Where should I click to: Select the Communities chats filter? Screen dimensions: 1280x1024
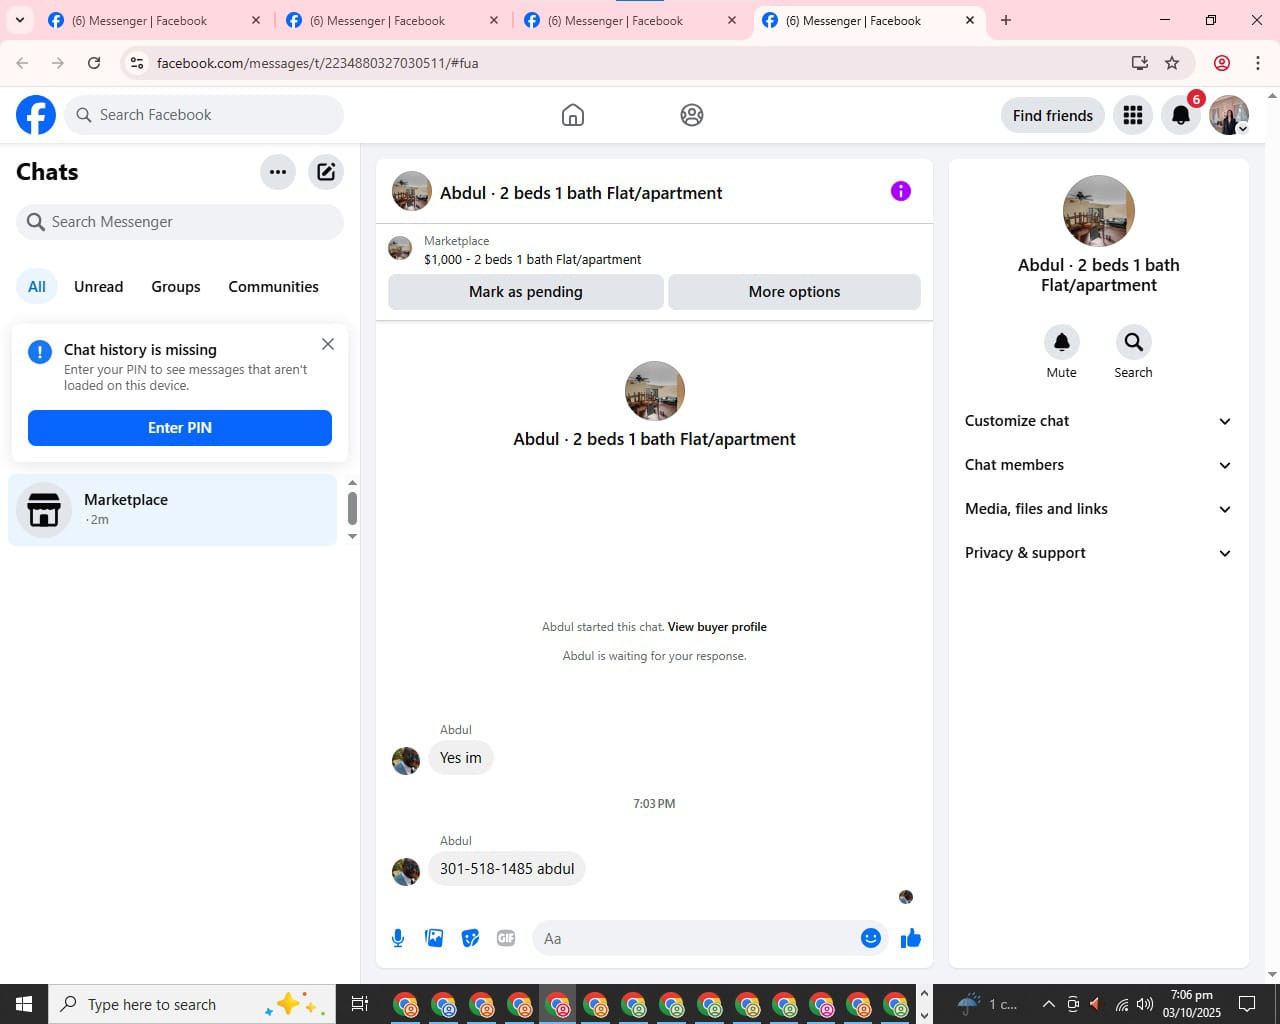coord(274,287)
